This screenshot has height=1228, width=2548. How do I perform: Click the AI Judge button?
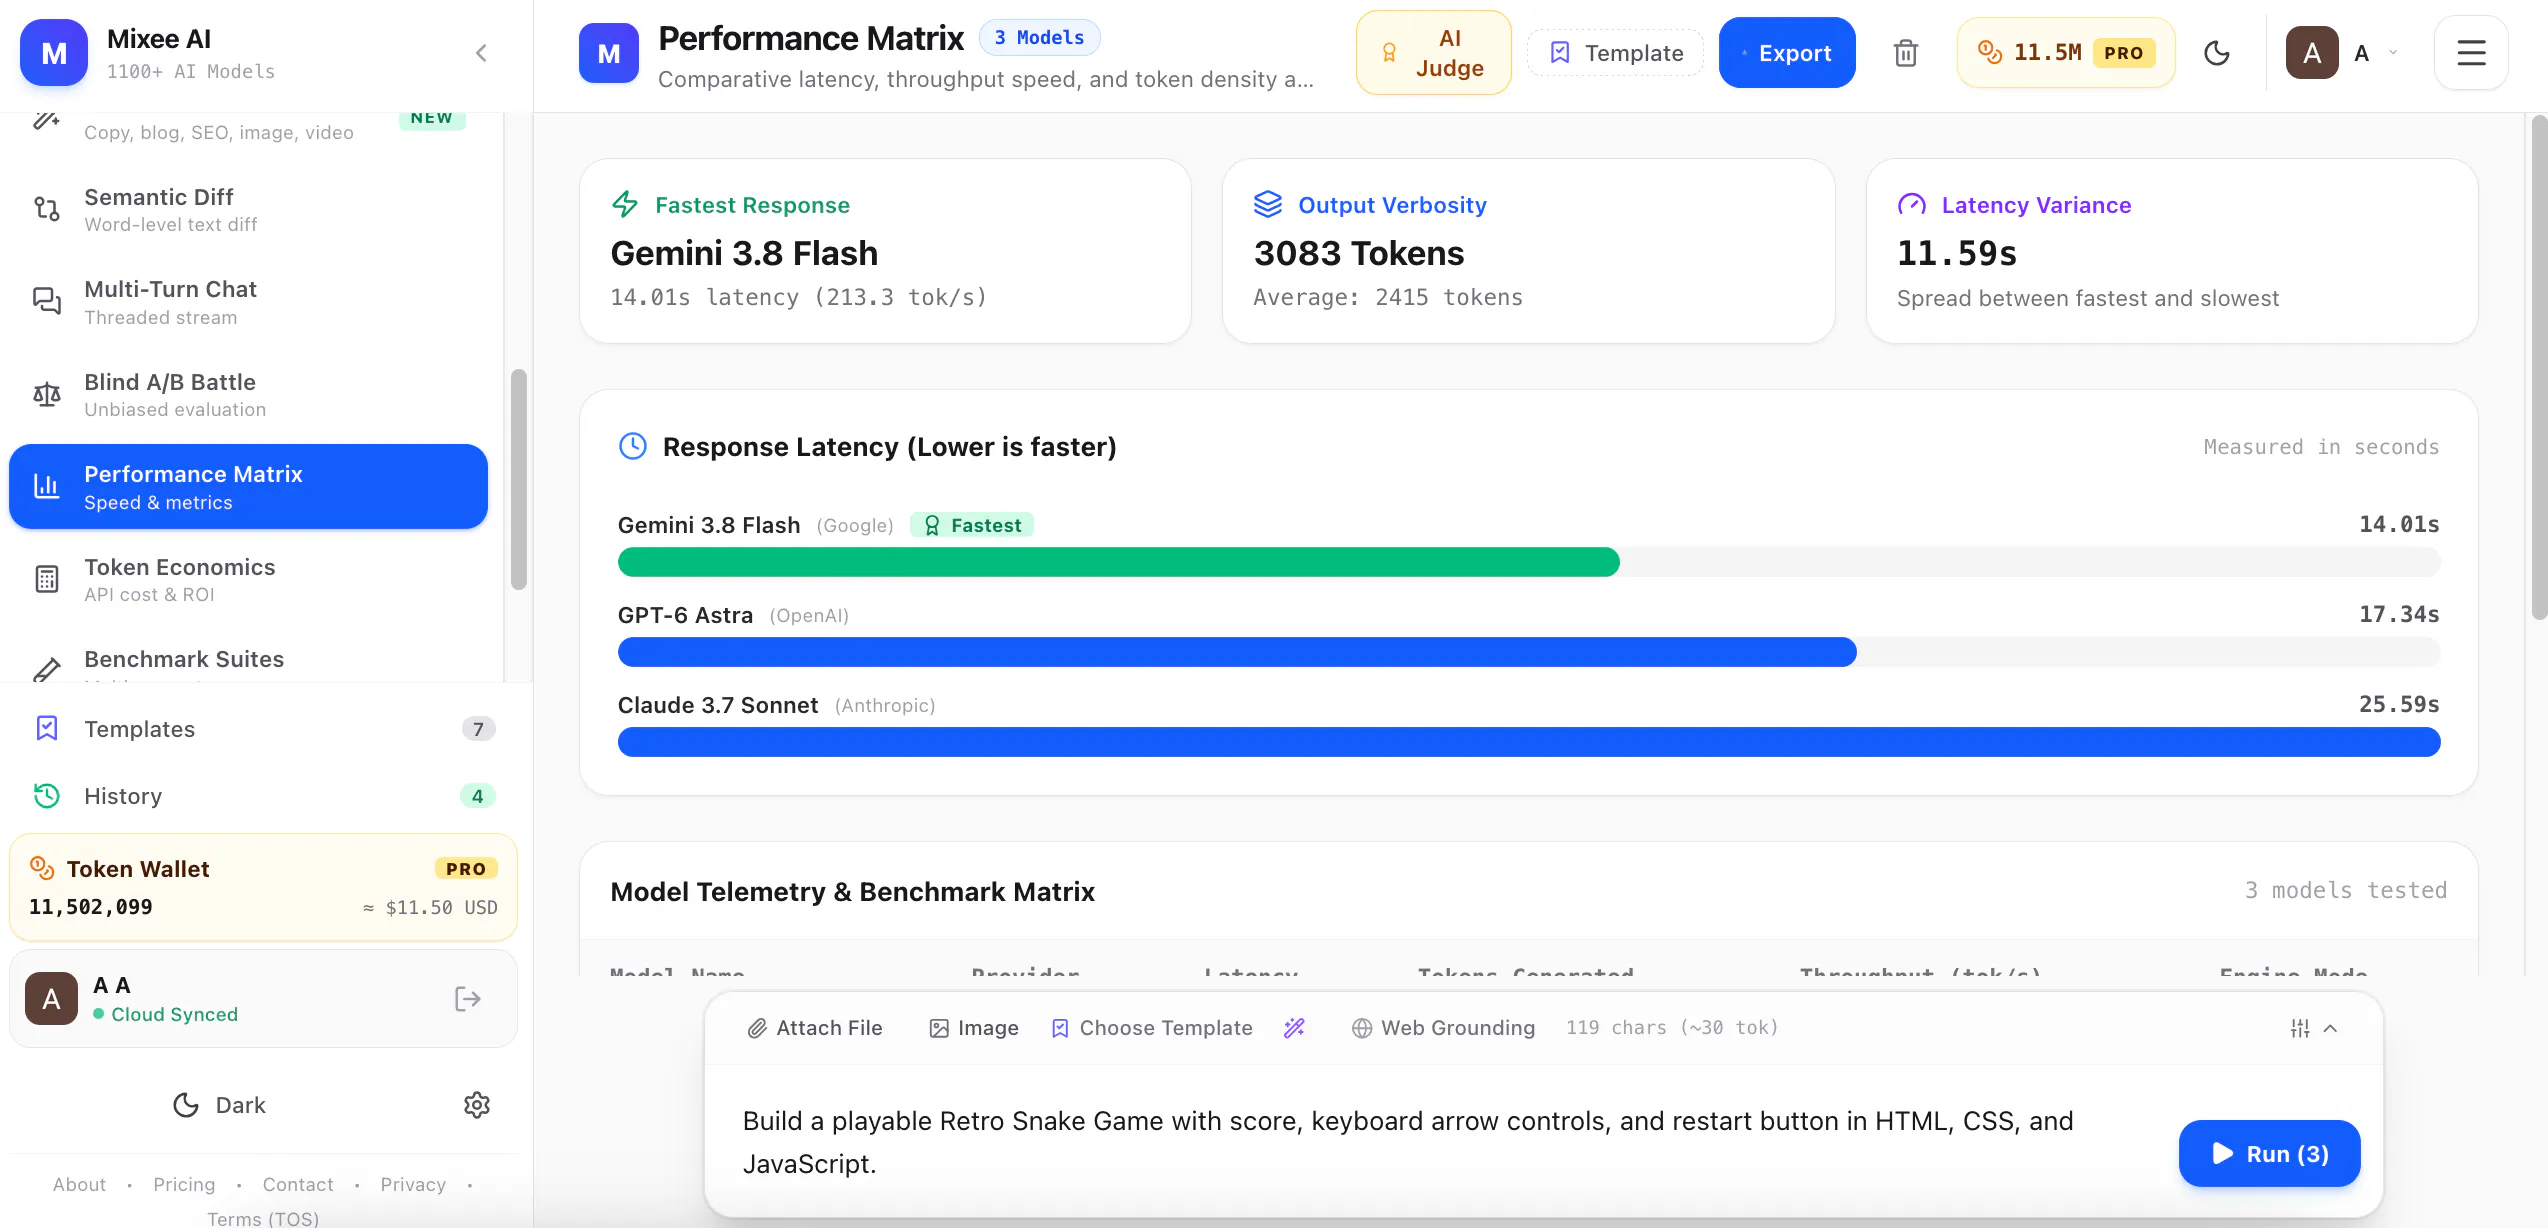[x=1433, y=53]
